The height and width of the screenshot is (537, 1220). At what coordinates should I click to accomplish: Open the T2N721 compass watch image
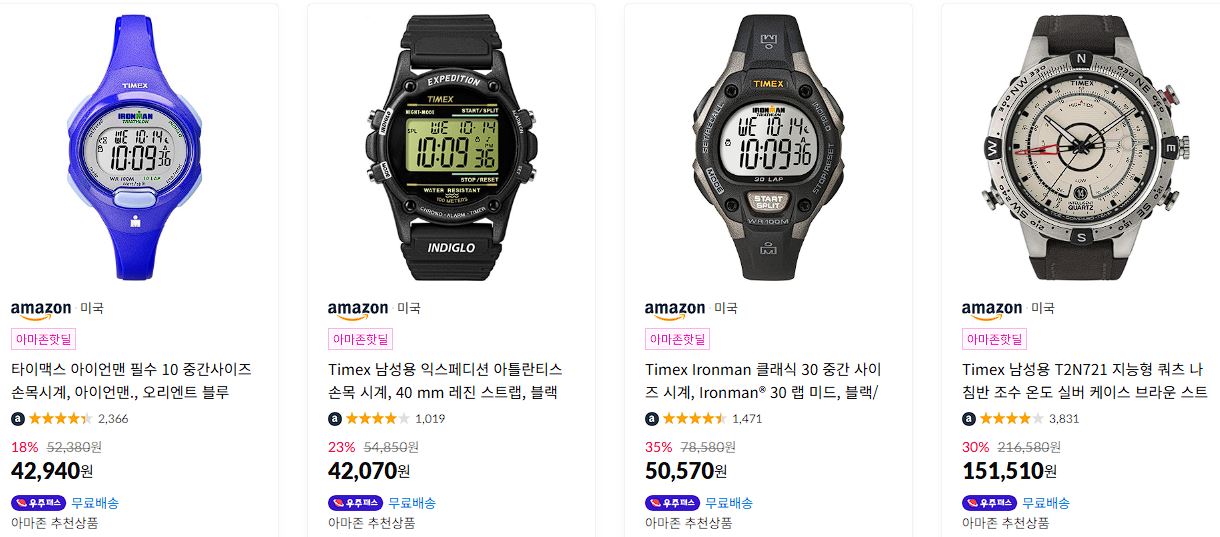pyautogui.click(x=1085, y=144)
